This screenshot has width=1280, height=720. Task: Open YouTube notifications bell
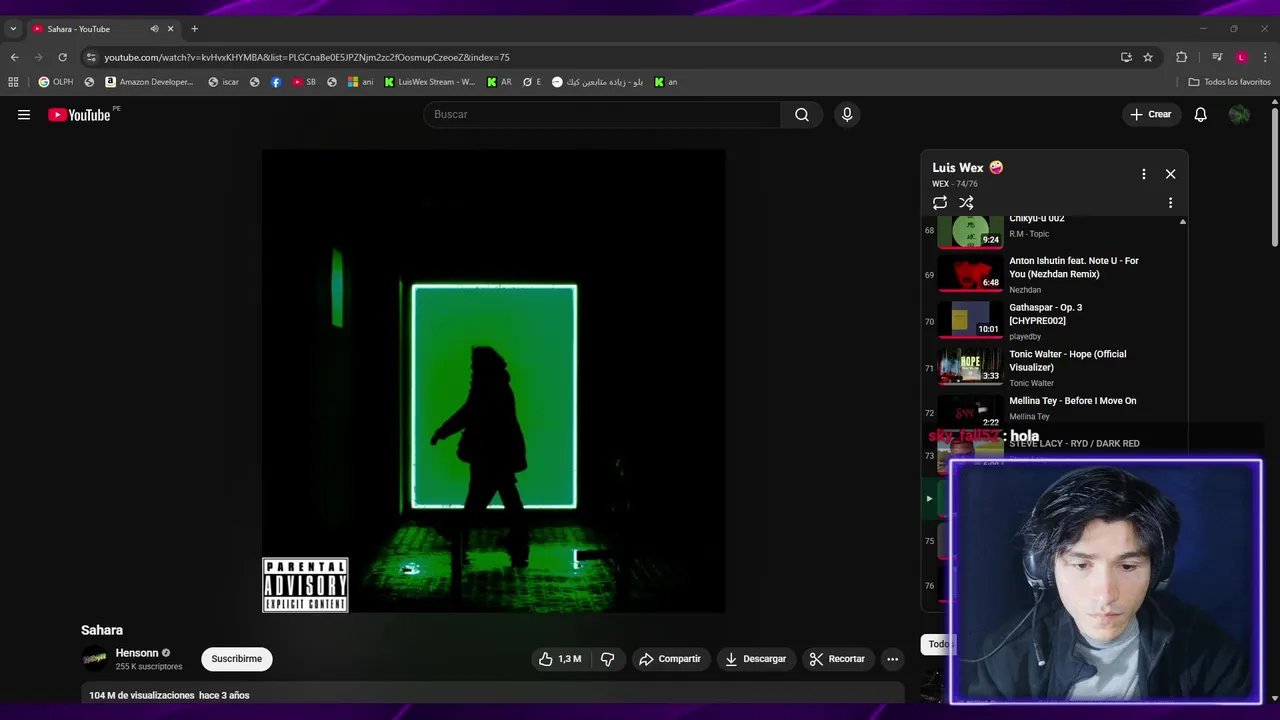1201,115
